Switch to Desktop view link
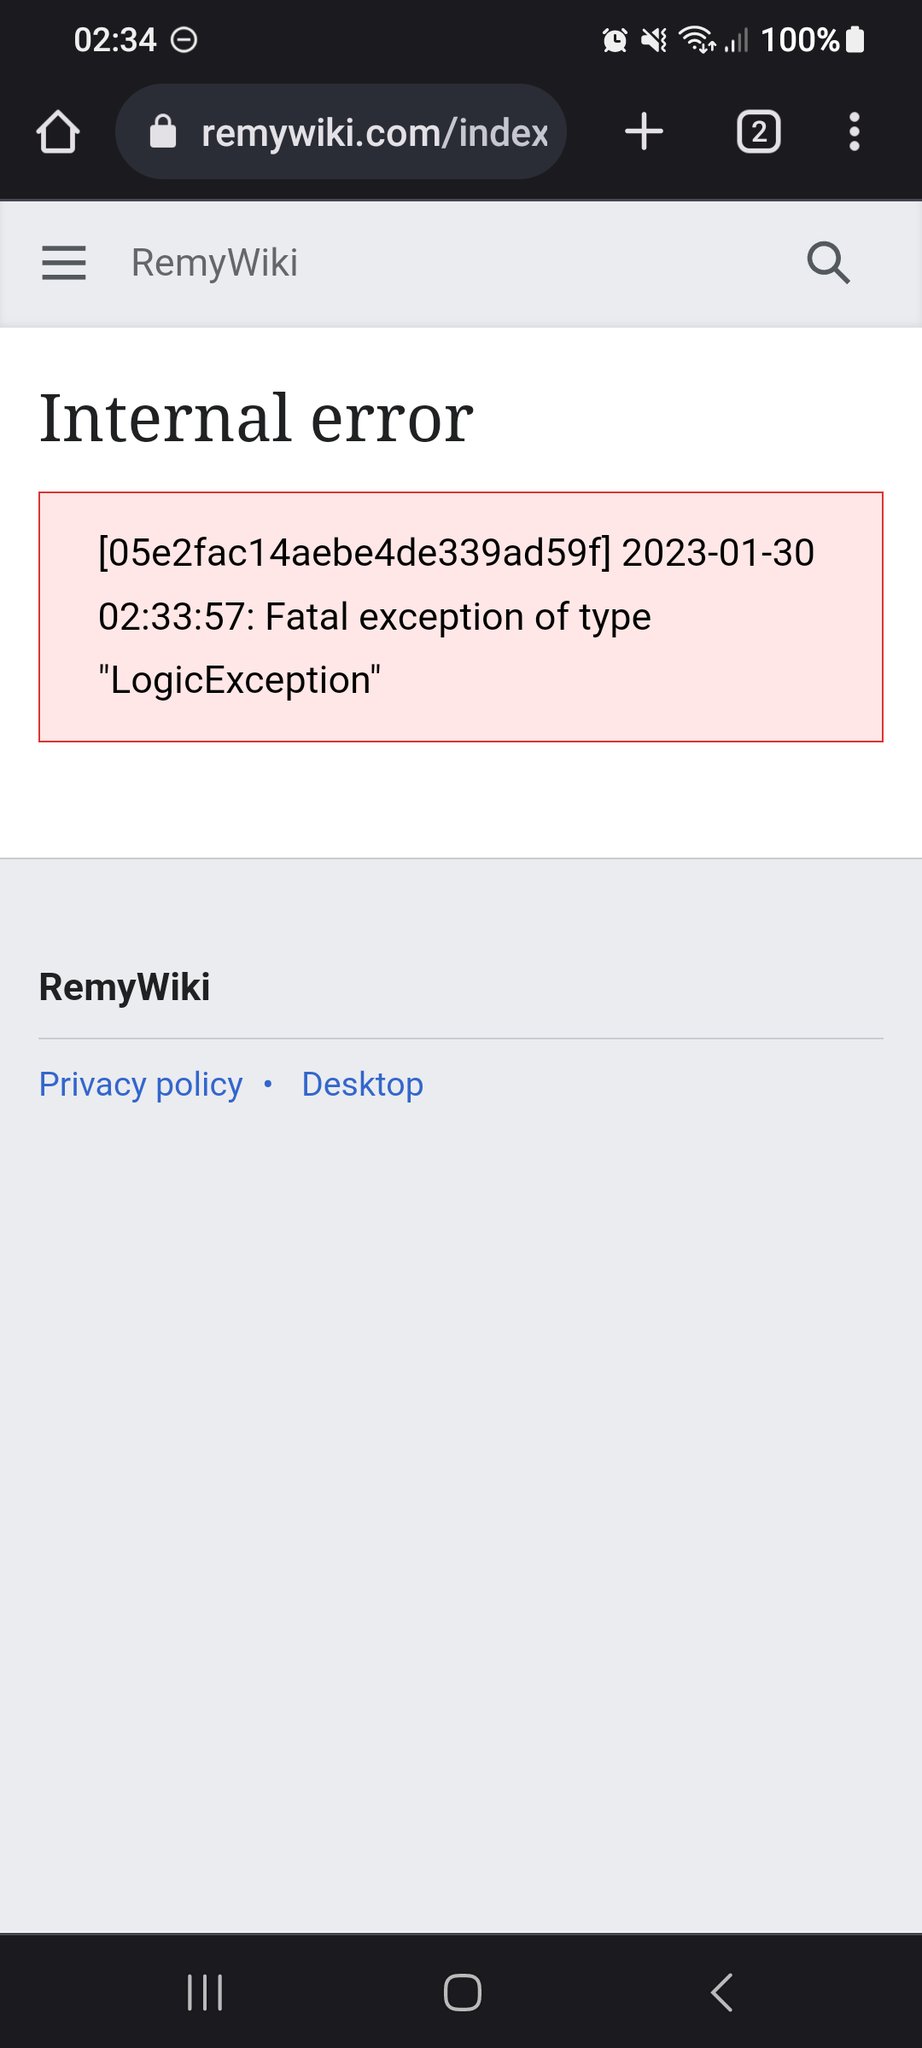This screenshot has height=2048, width=922. (x=362, y=1084)
